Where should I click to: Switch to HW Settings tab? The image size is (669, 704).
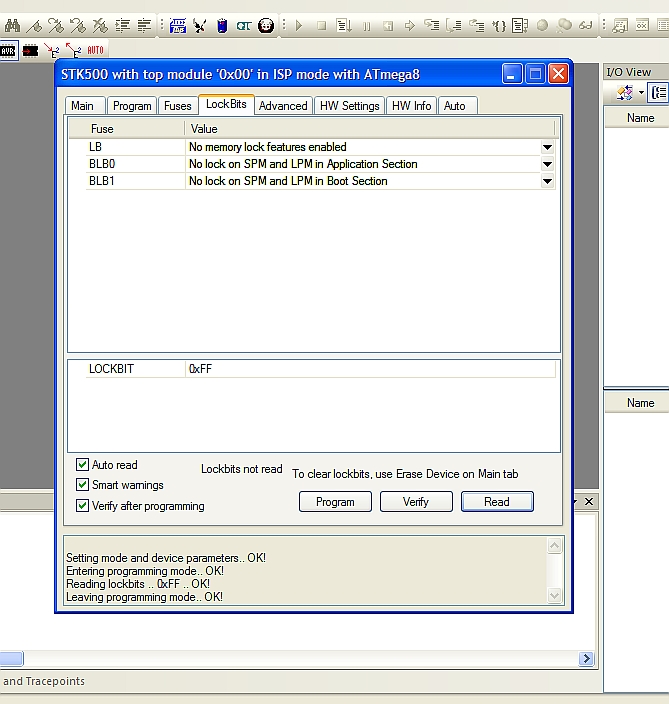(349, 106)
